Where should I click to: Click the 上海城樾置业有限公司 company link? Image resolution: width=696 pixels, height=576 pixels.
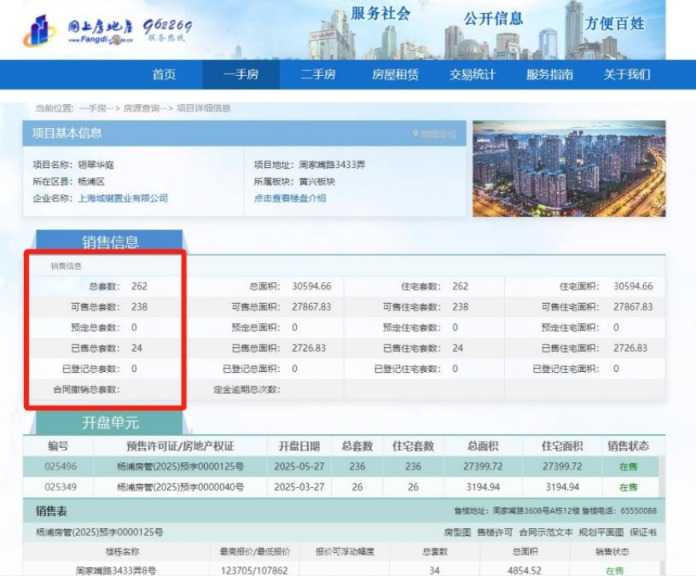(x=123, y=199)
